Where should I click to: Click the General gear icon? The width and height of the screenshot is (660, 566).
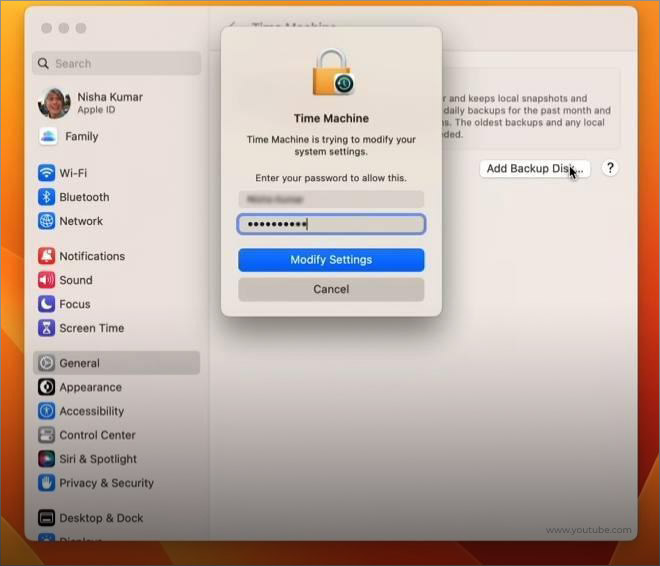[46, 363]
